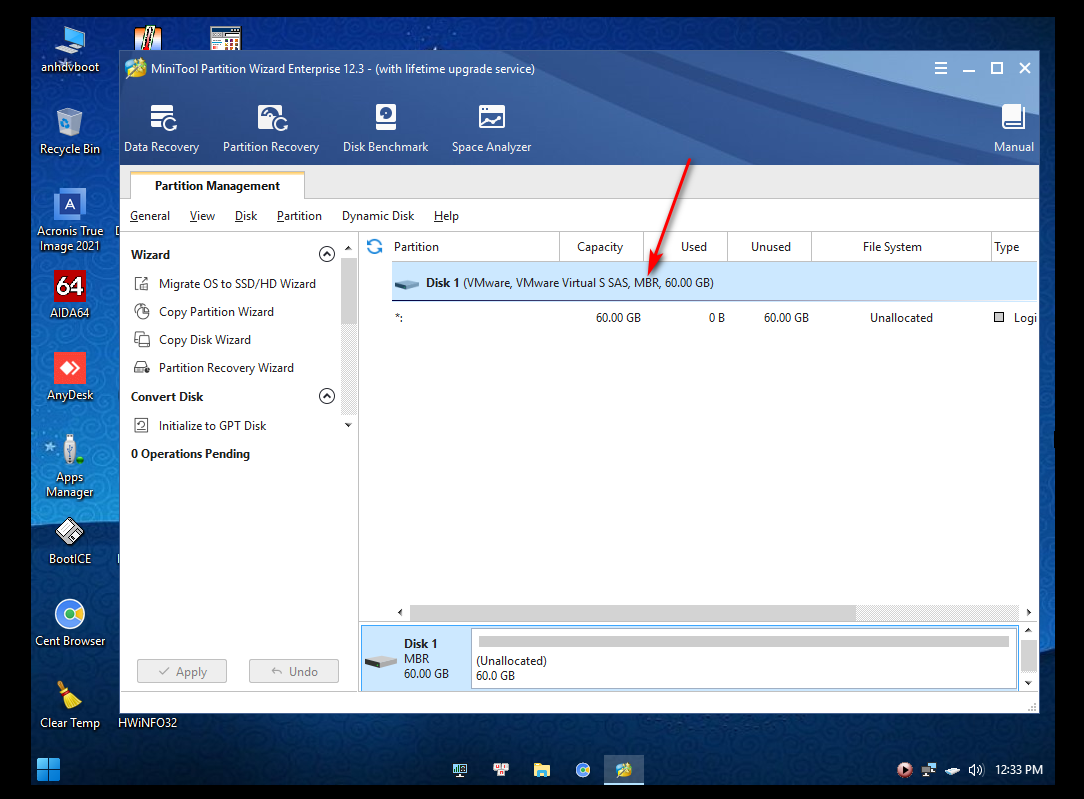Click the 0 Operations Pending label

[x=190, y=454]
